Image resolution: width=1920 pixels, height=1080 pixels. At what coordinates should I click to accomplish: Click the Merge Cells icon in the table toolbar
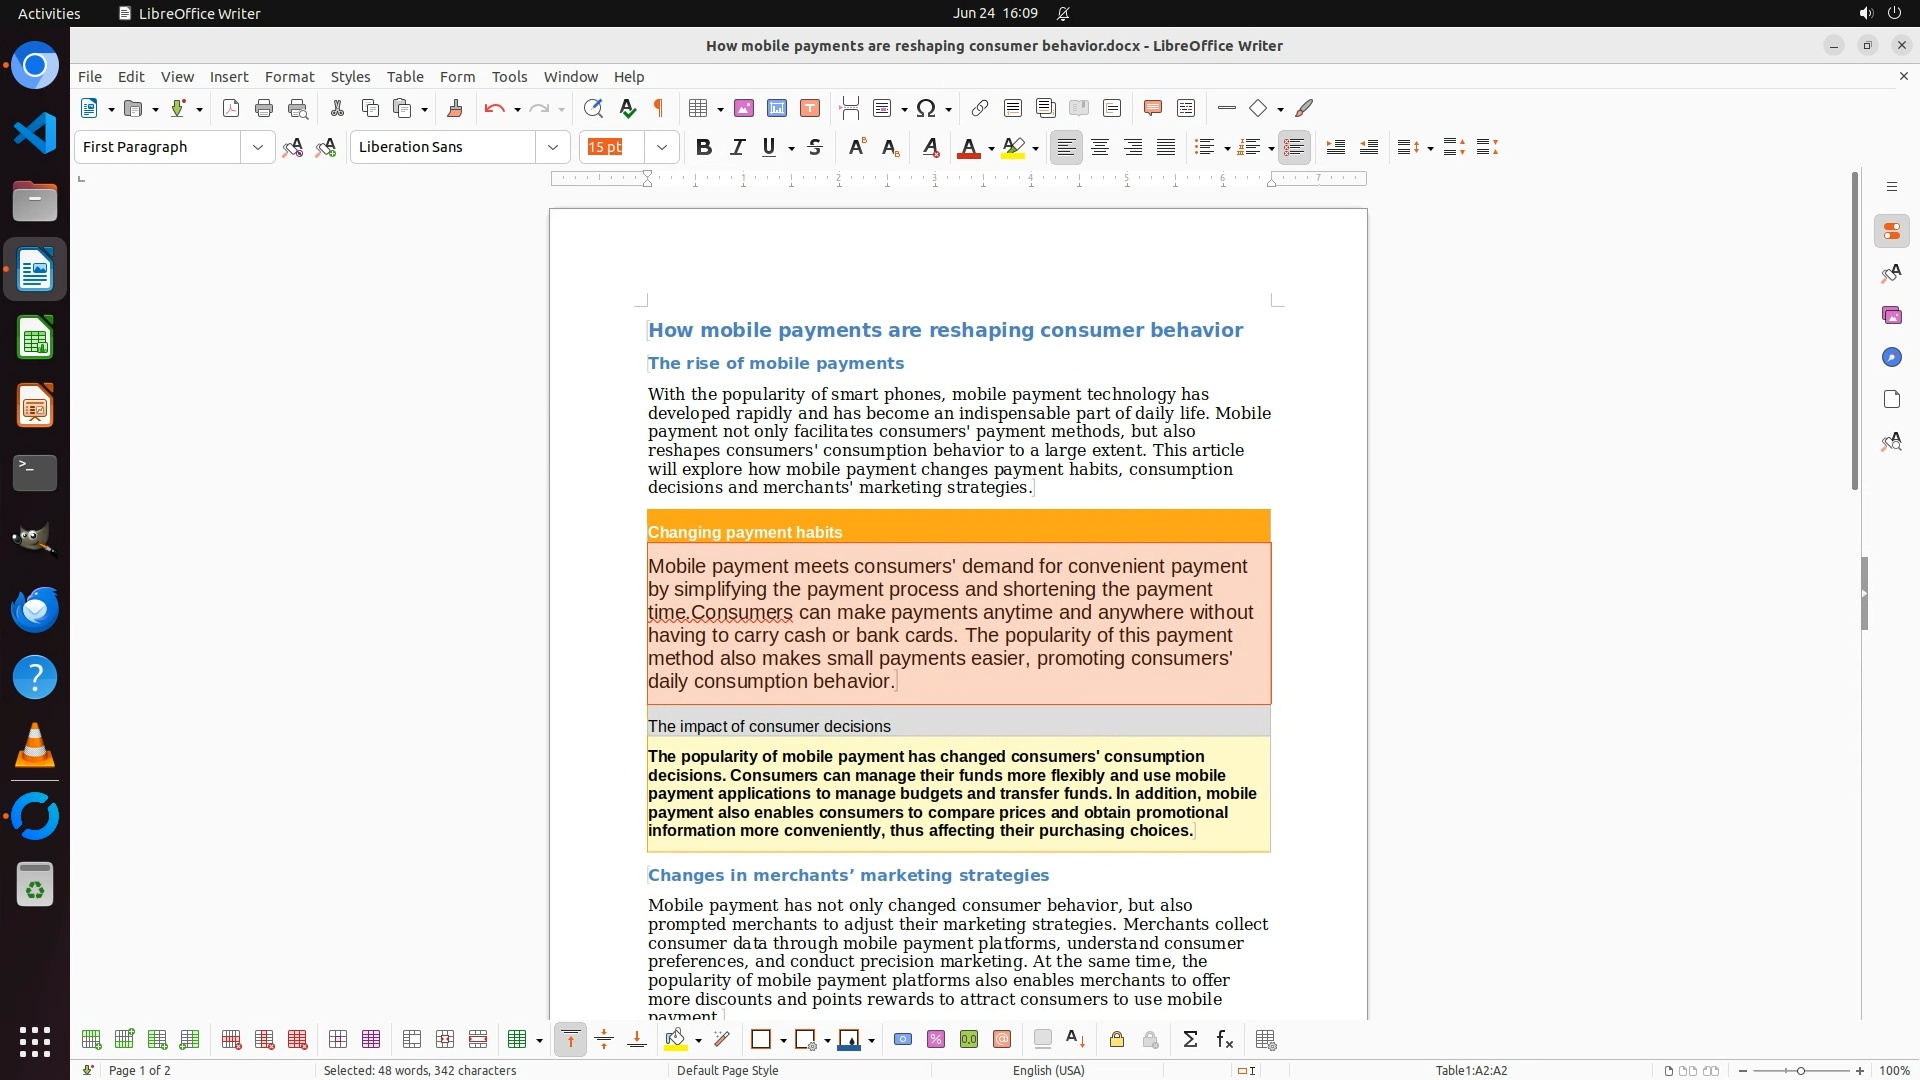tap(412, 1040)
